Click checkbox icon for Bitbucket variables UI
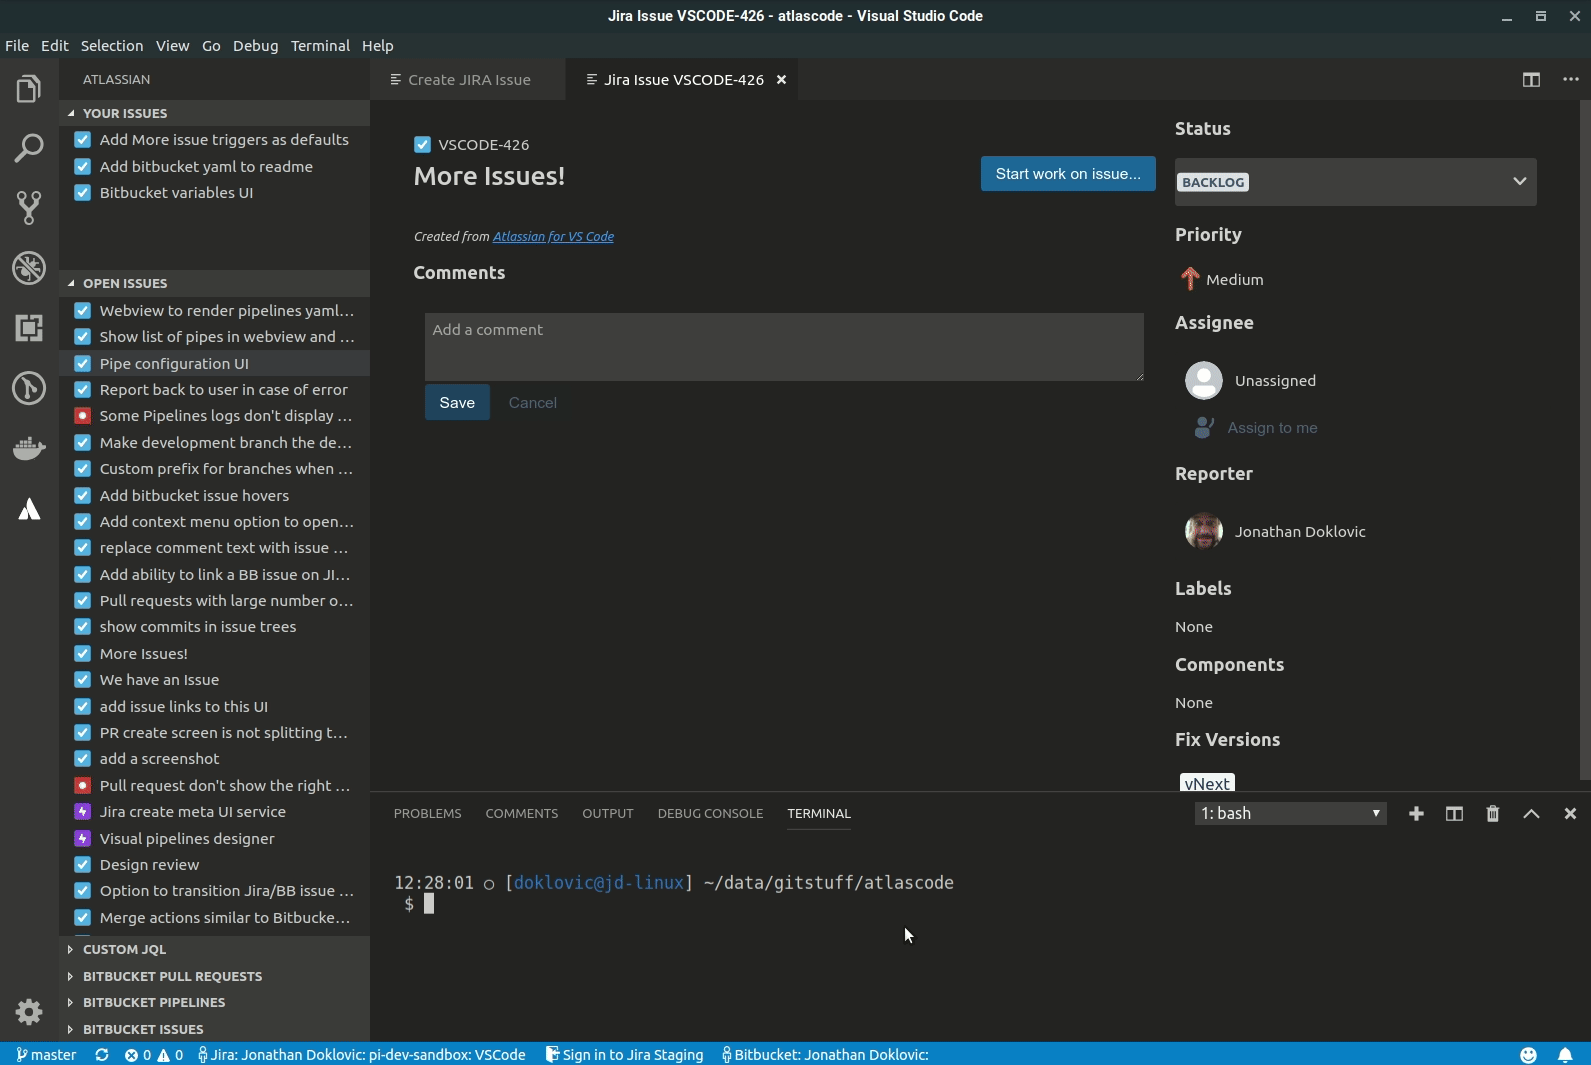The image size is (1591, 1065). click(83, 193)
